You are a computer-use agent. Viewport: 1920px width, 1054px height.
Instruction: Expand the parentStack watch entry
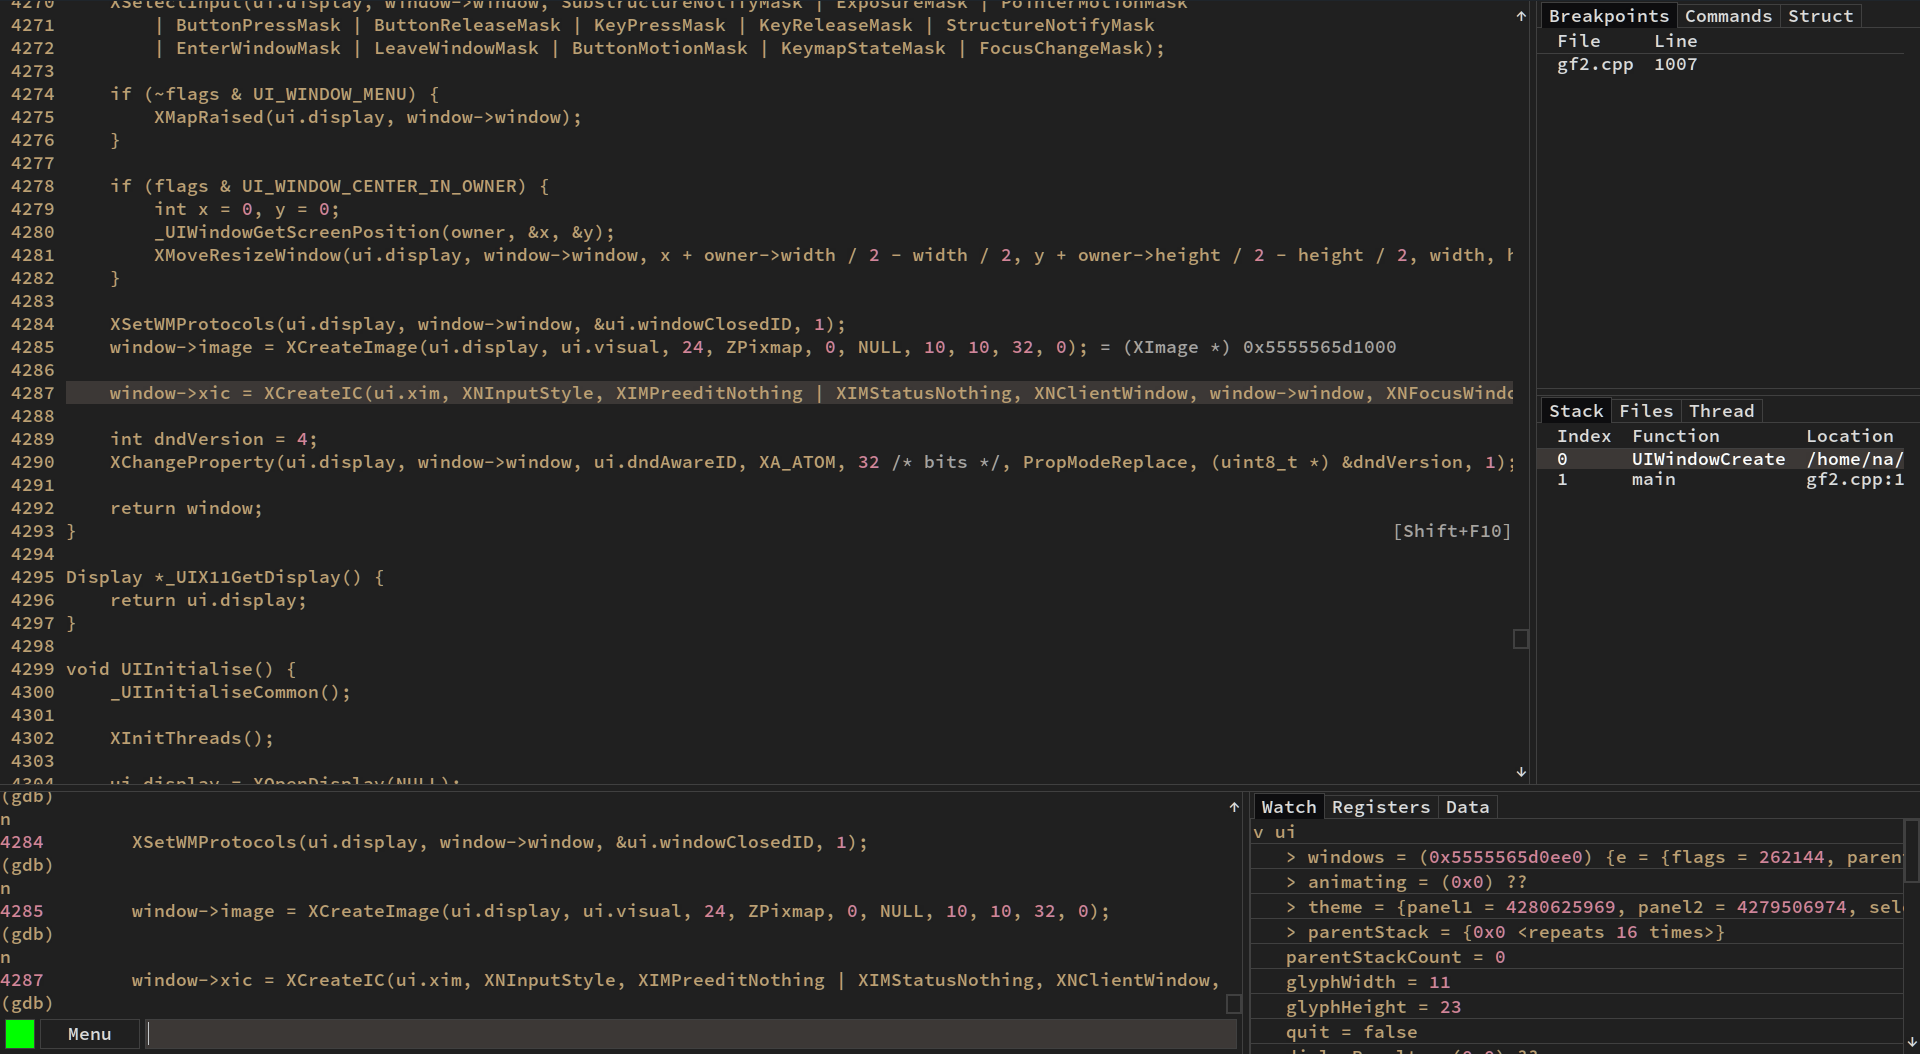point(1291,932)
